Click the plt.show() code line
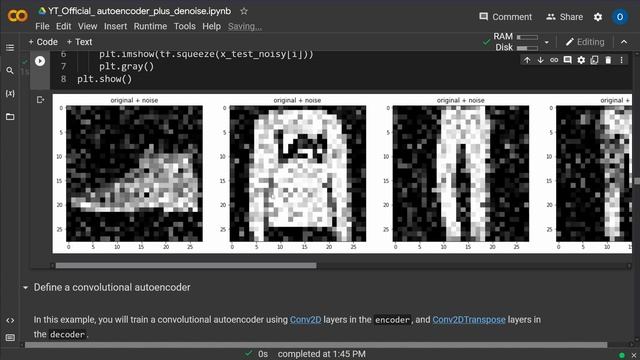Screen dimensions: 640x360 [x=105, y=79]
